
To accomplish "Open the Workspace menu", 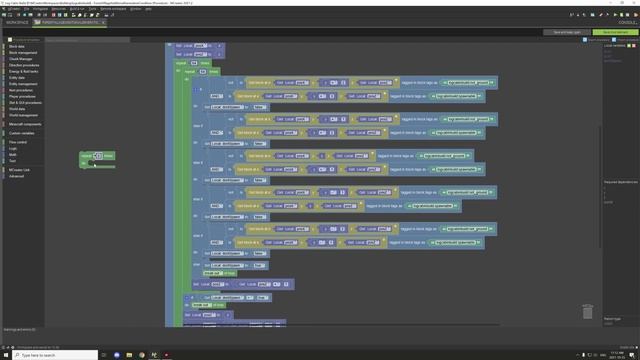I will pos(40,9).
